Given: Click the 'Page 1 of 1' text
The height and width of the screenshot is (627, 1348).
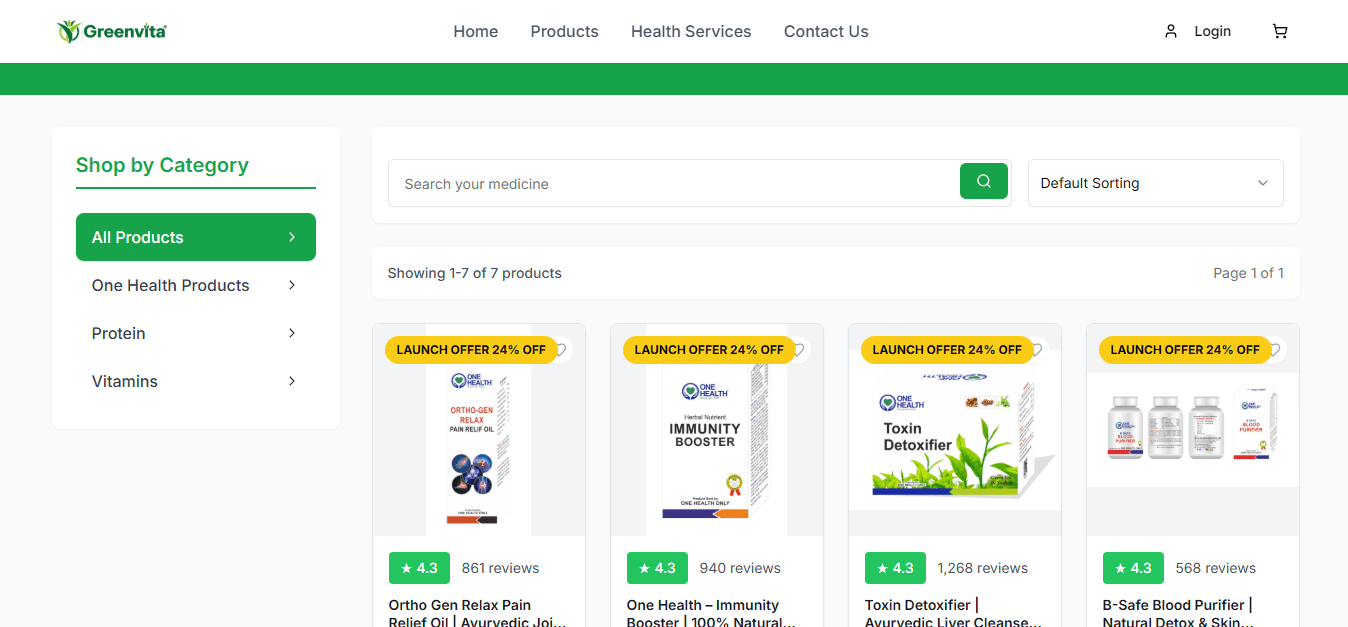Looking at the screenshot, I should [x=1248, y=273].
